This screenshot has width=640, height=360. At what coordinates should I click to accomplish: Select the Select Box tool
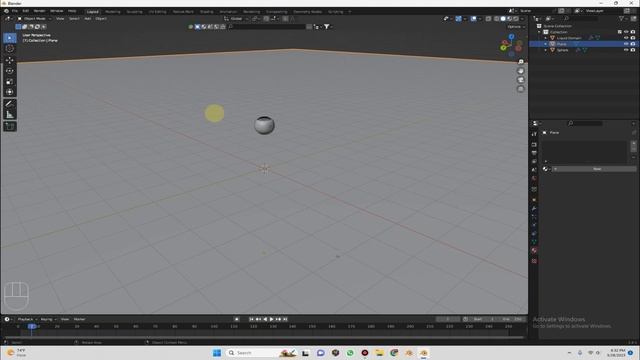coord(10,38)
